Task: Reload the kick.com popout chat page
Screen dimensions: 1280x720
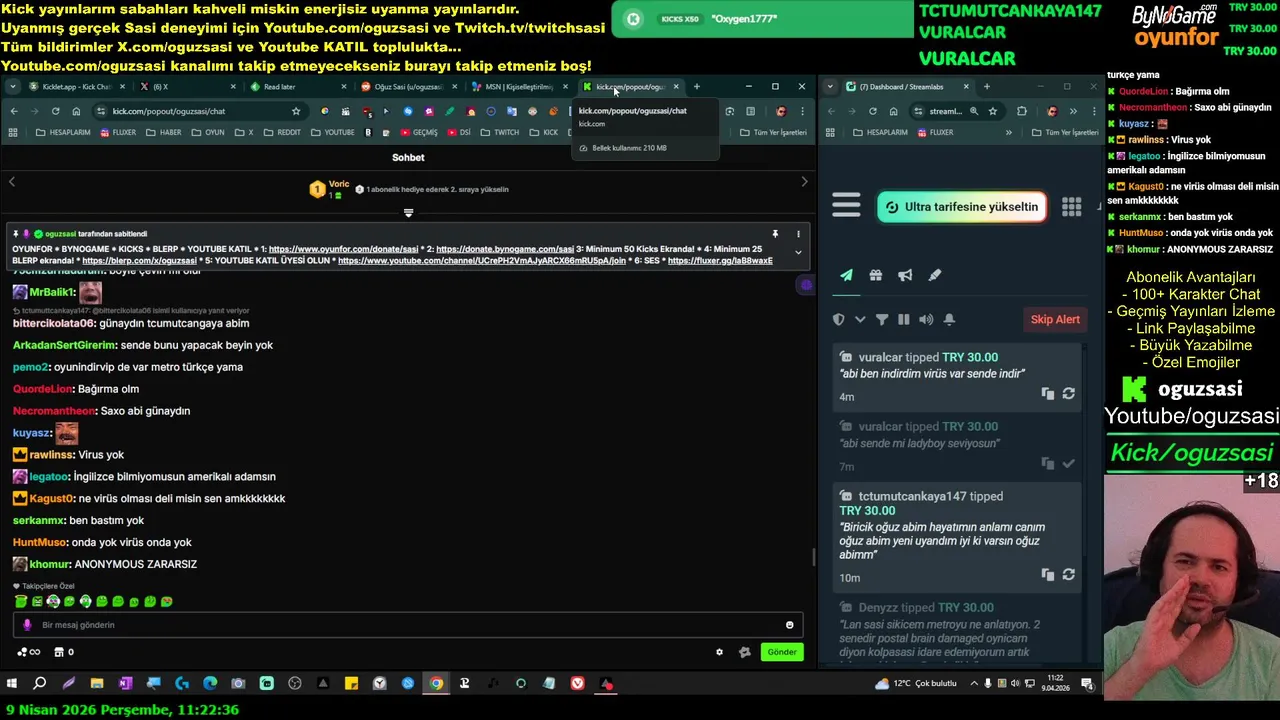Action: point(55,111)
